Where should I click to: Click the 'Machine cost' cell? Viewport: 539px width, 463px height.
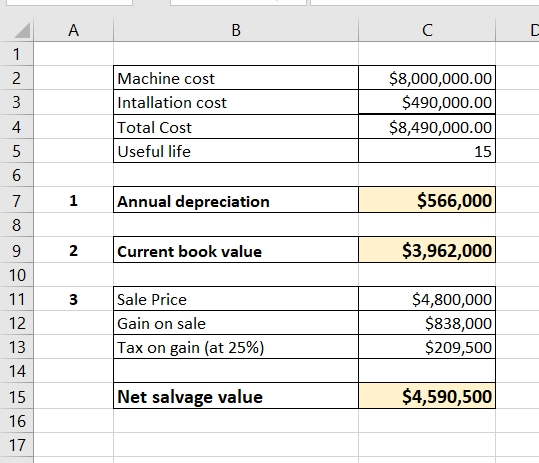click(236, 78)
